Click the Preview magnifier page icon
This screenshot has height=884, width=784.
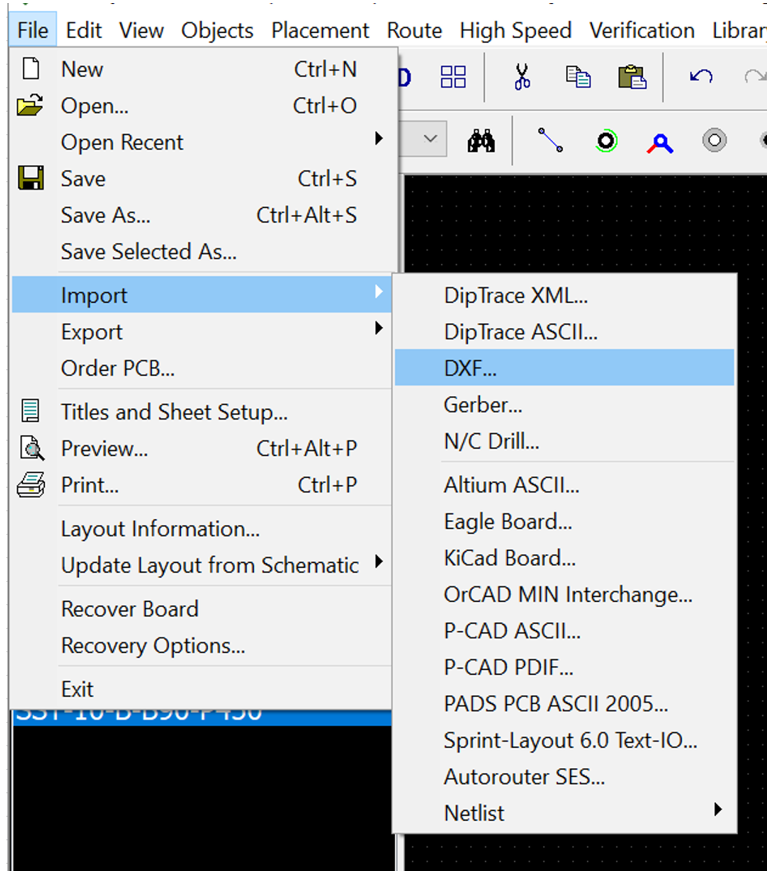pyautogui.click(x=32, y=448)
